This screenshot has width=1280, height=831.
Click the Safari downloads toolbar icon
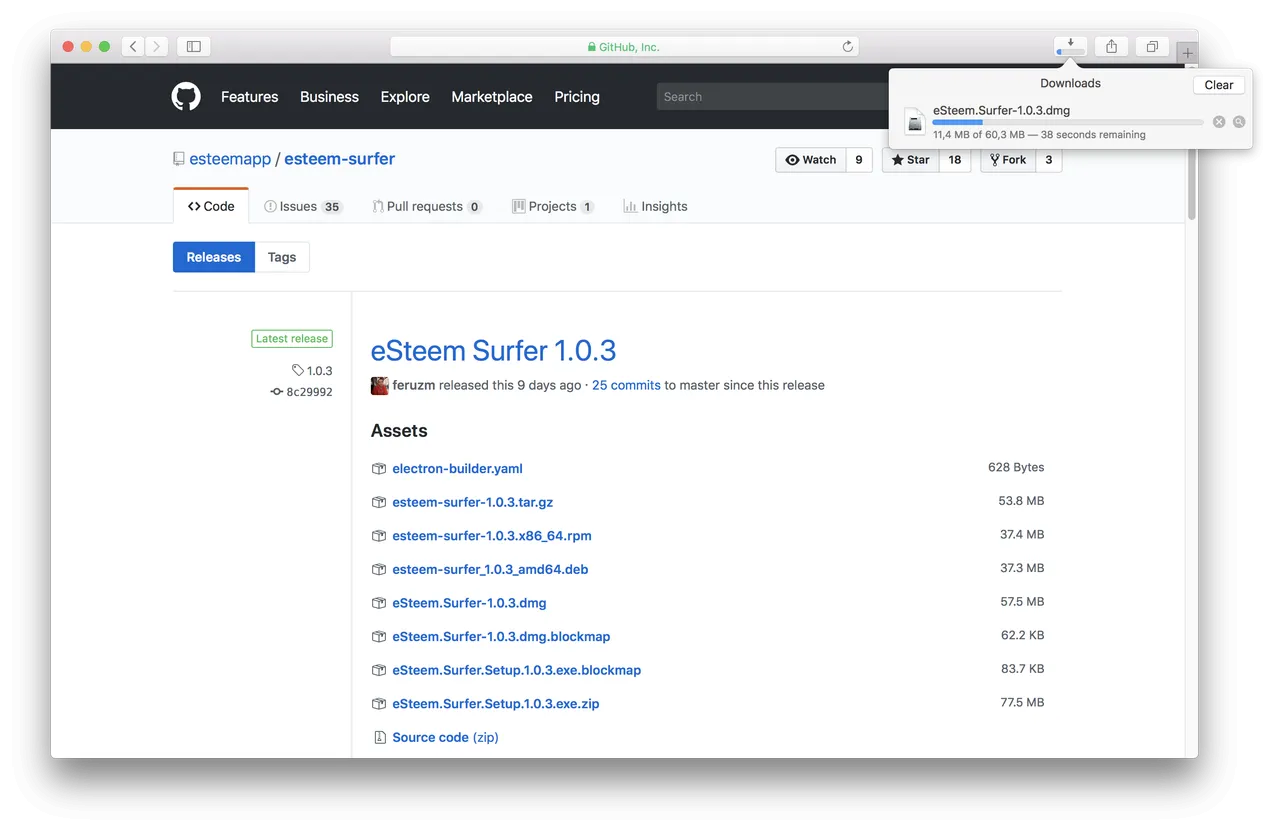pos(1070,46)
